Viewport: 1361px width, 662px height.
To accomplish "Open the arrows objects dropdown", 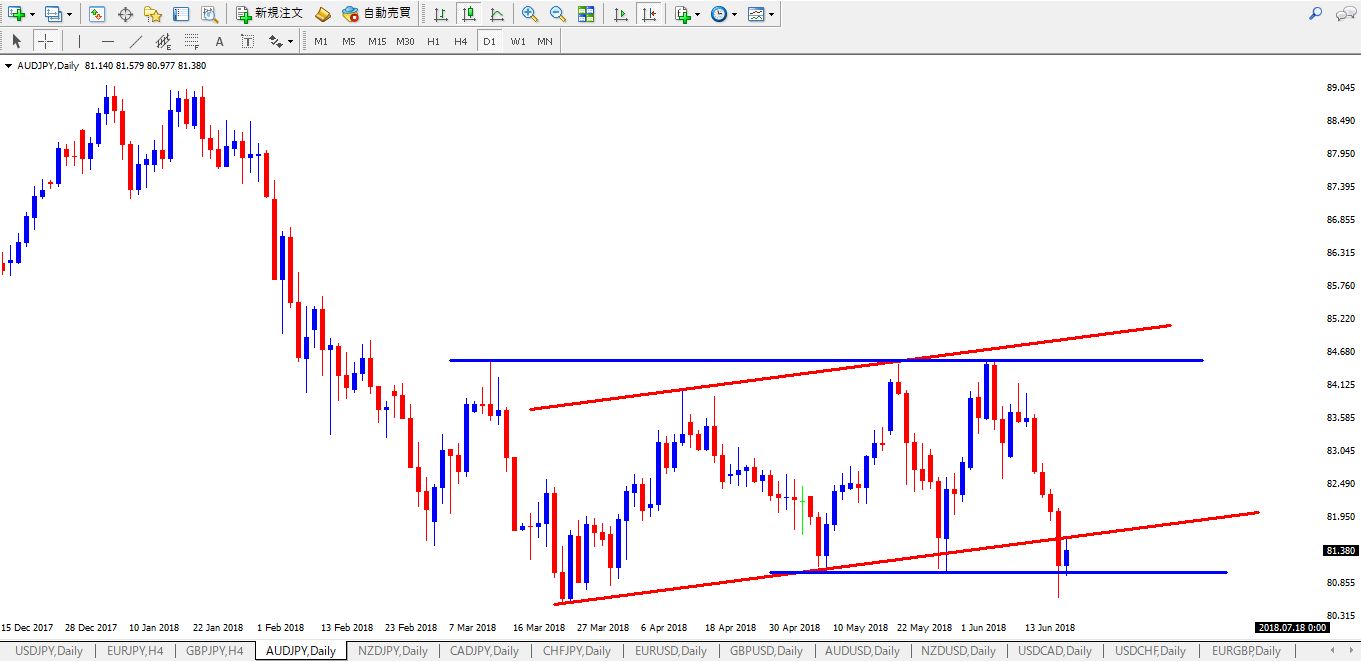I will pyautogui.click(x=291, y=41).
